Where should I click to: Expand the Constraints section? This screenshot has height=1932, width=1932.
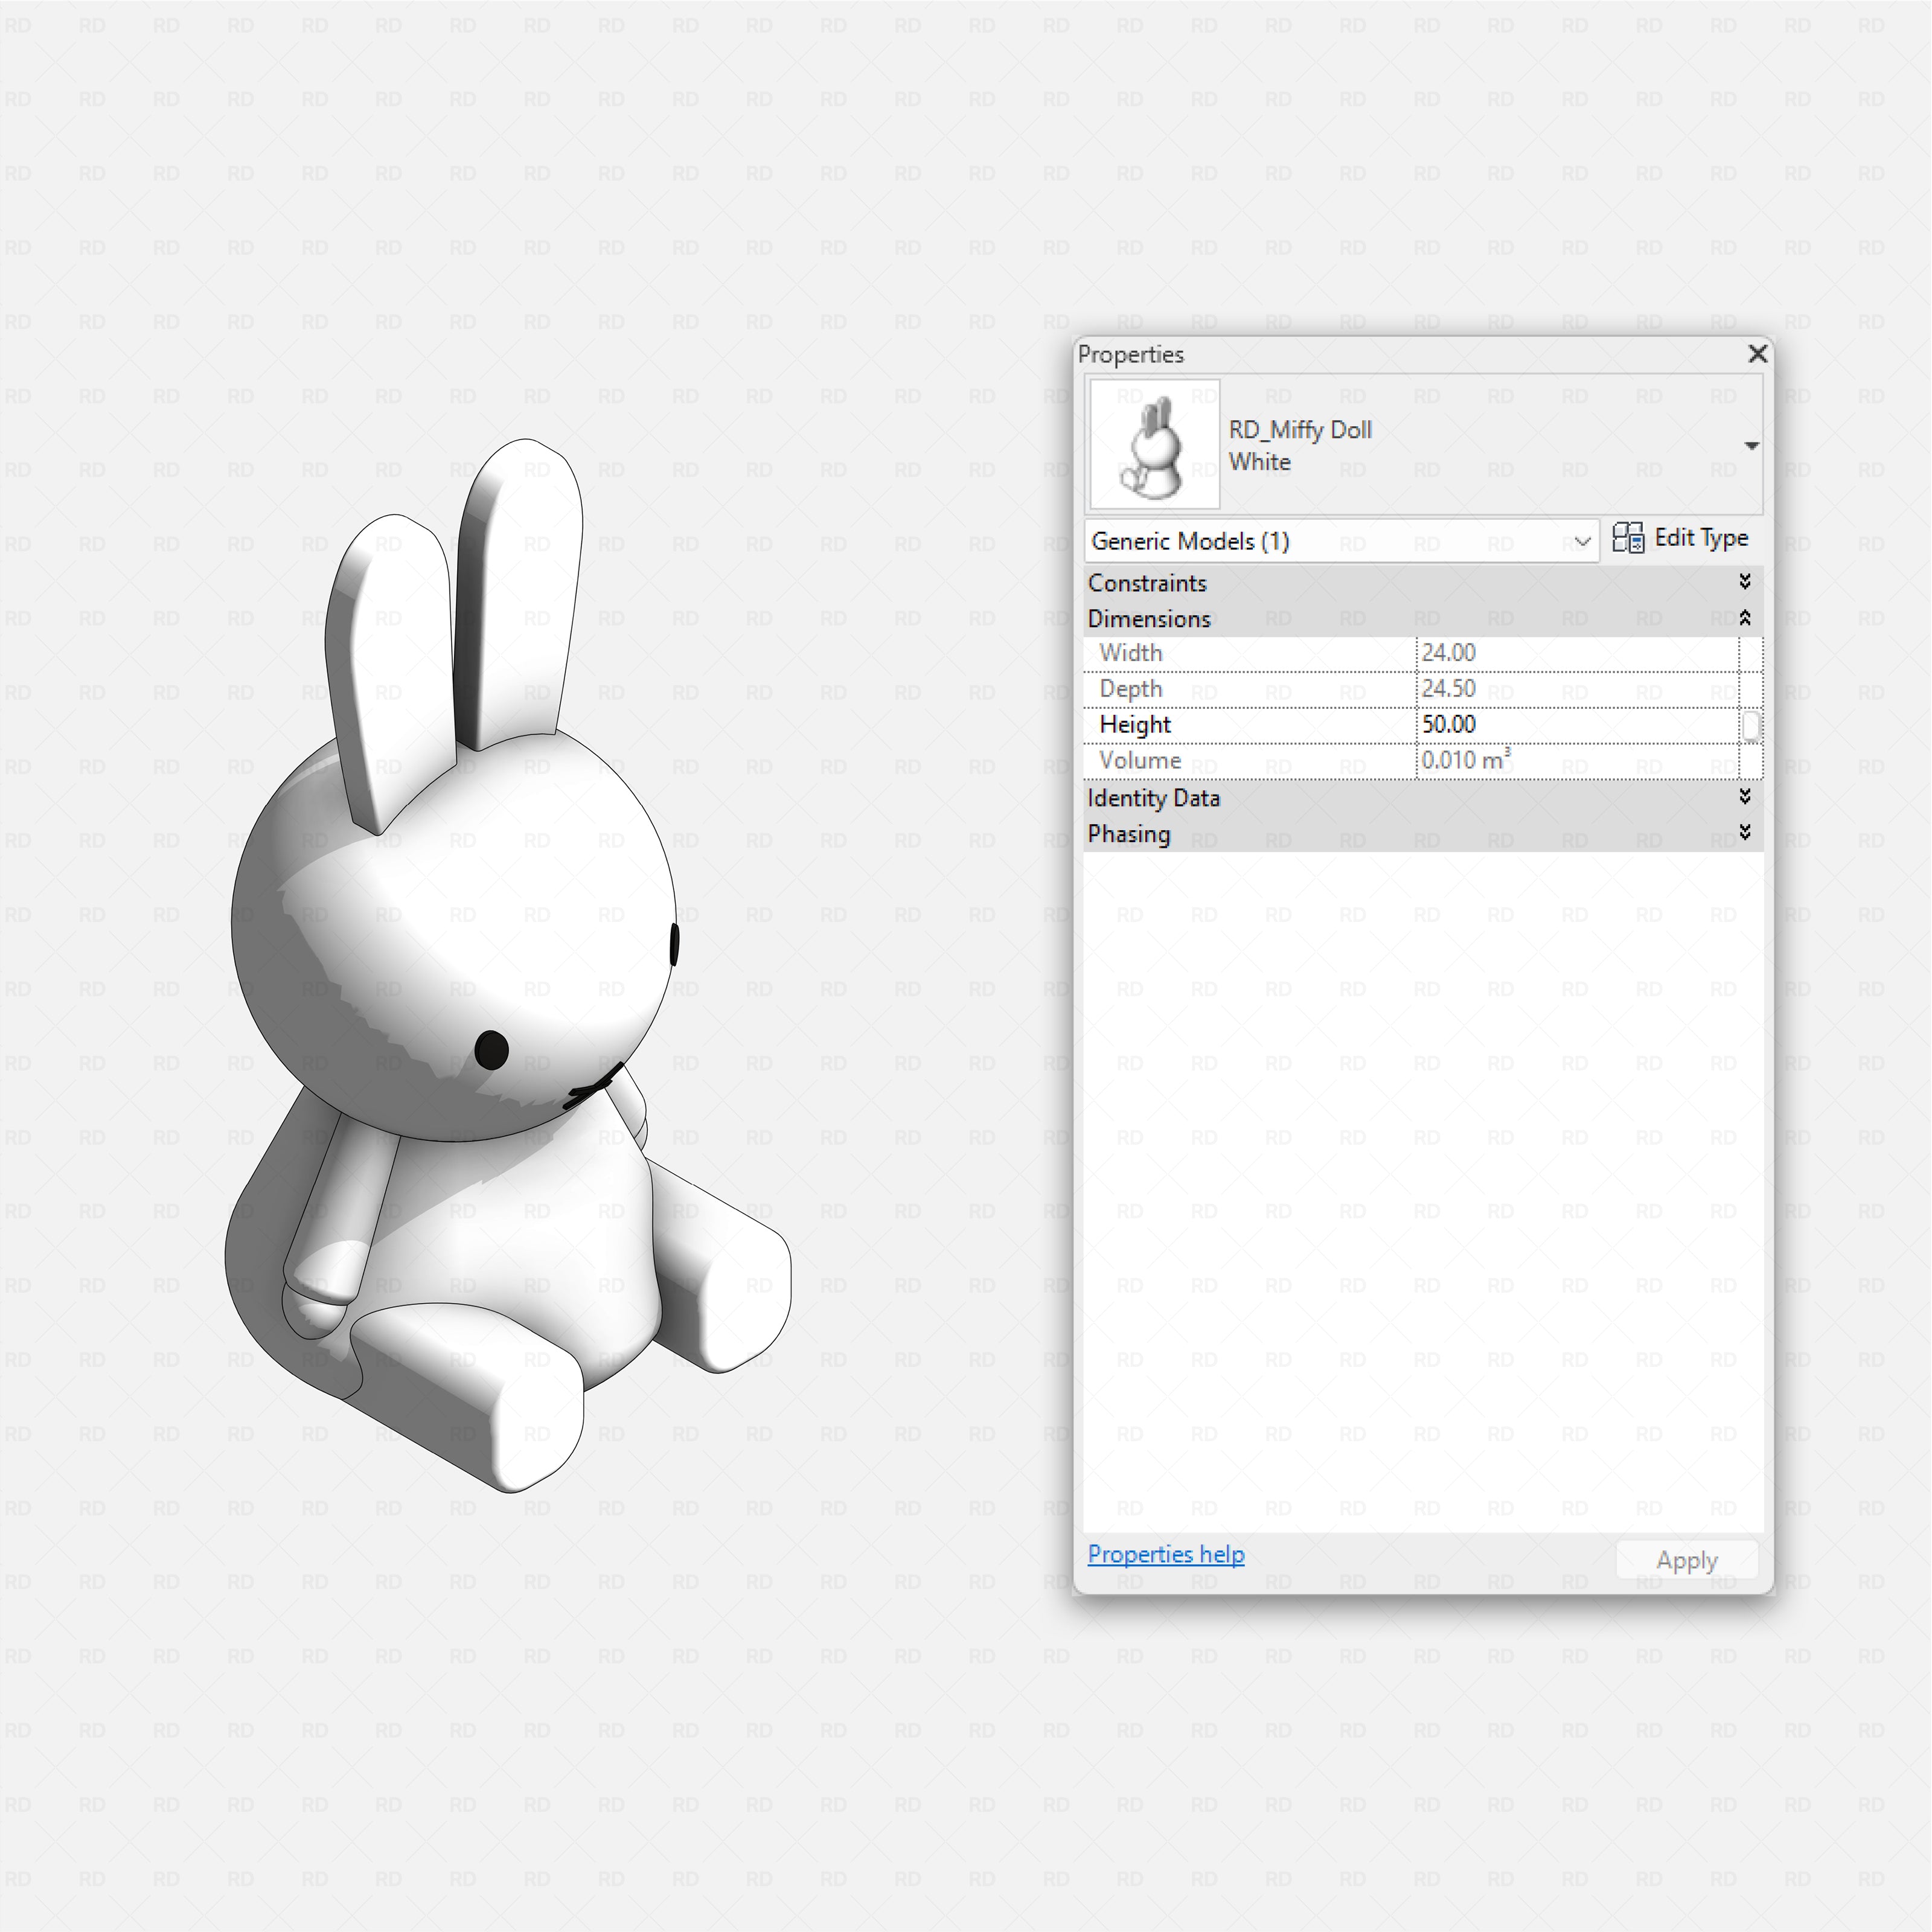(1745, 582)
